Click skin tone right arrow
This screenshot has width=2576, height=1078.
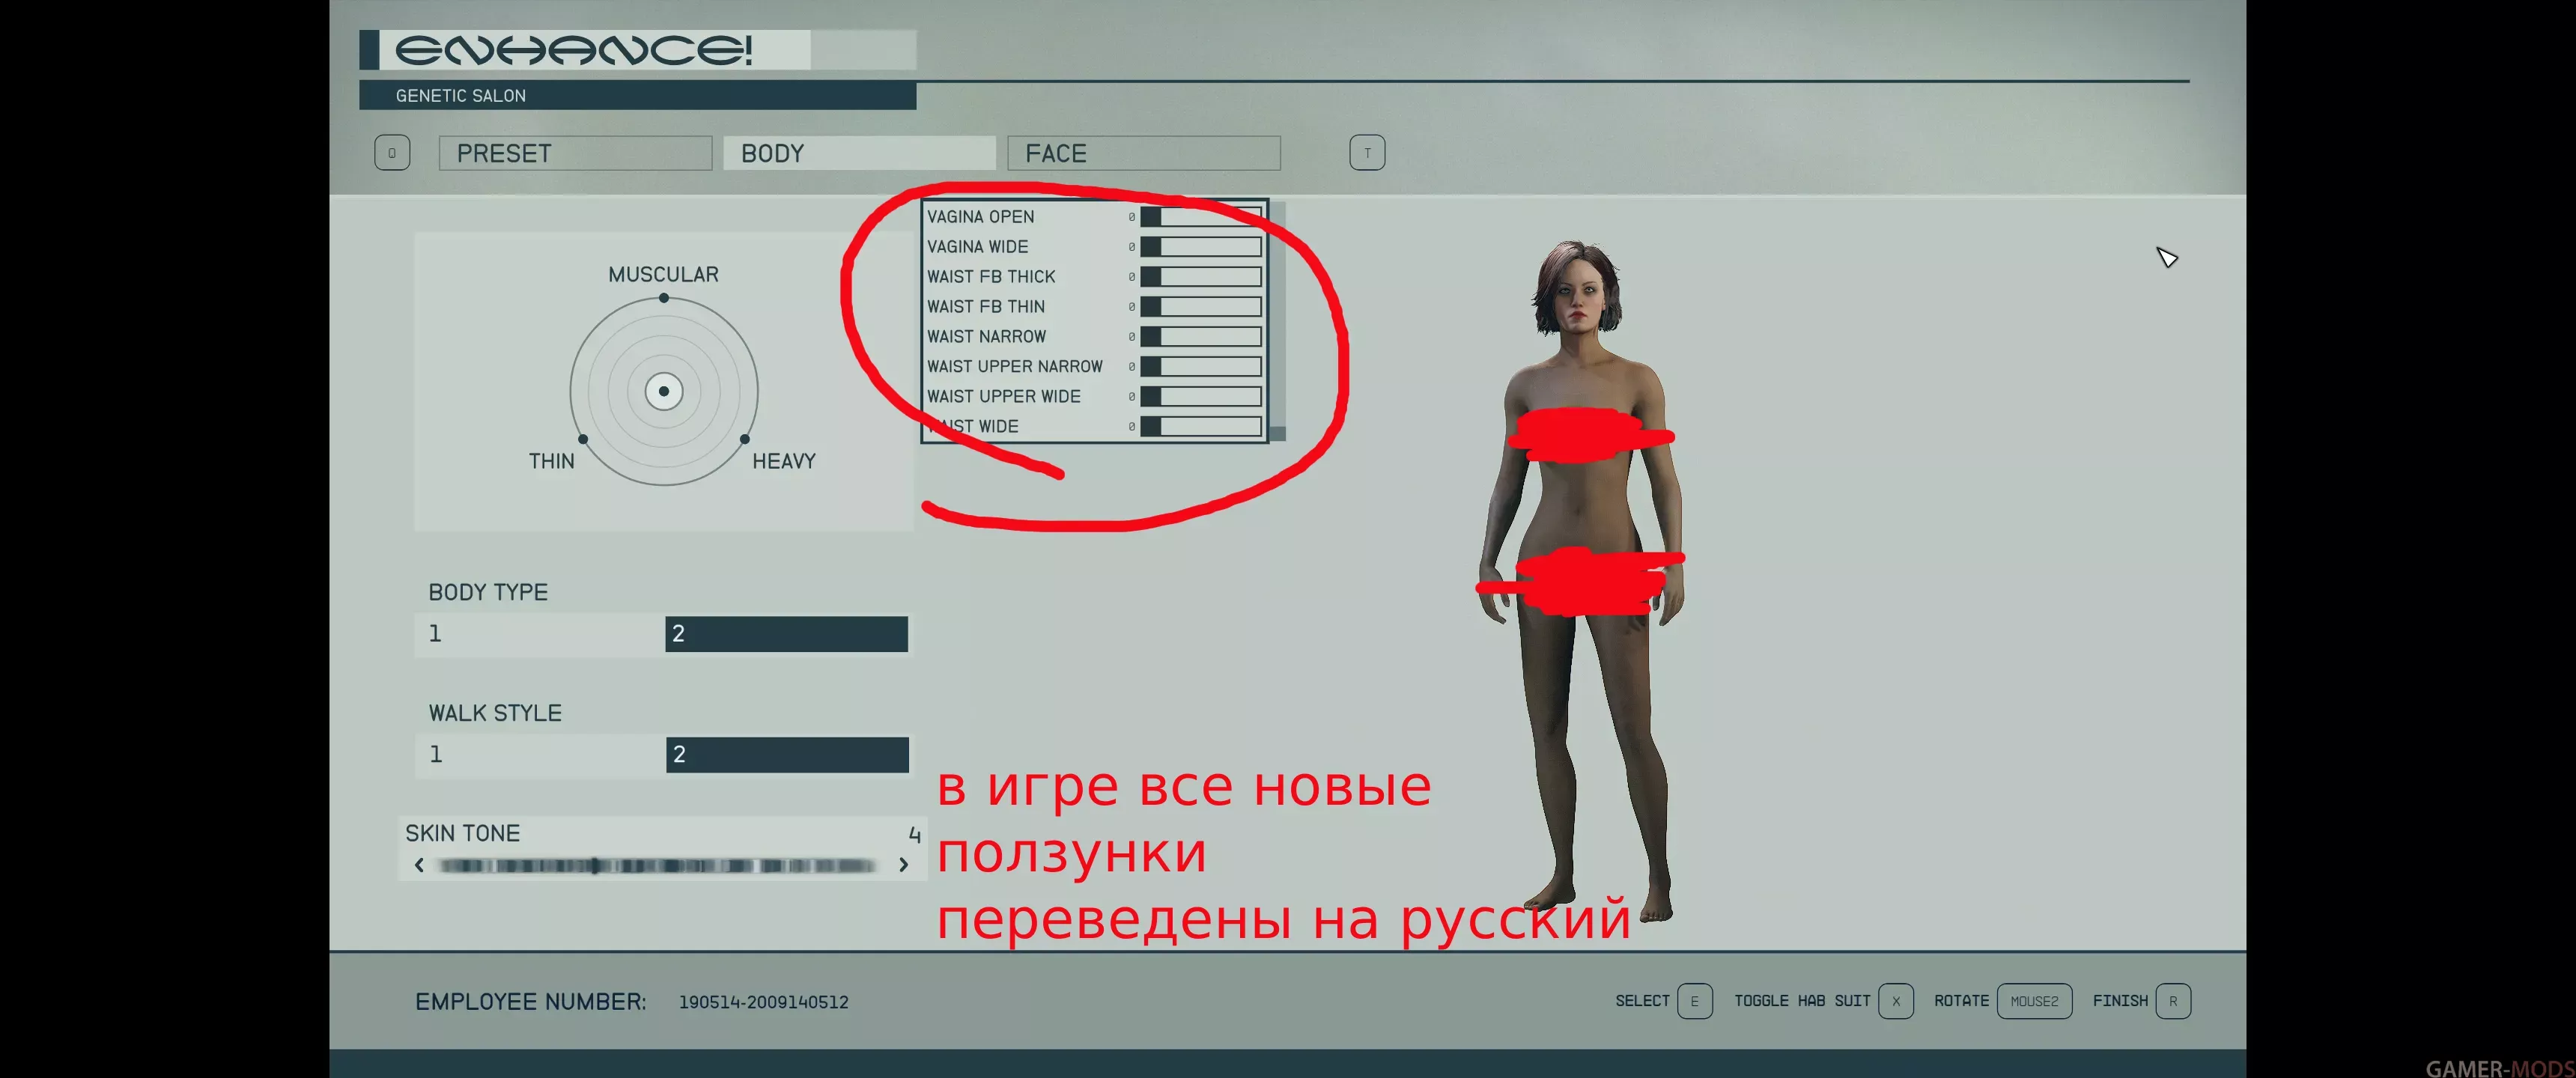903,865
